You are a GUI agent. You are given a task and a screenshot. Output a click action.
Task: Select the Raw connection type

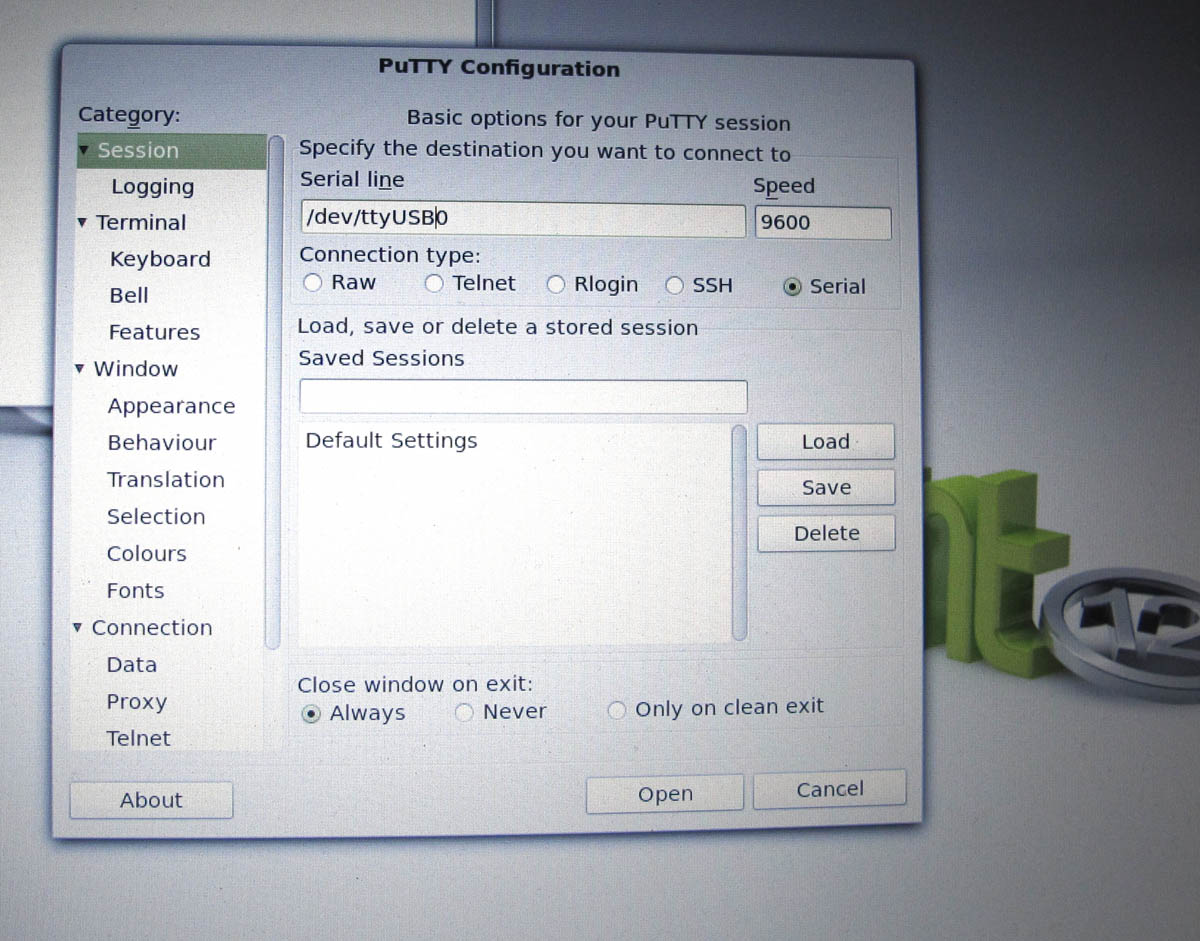(312, 283)
